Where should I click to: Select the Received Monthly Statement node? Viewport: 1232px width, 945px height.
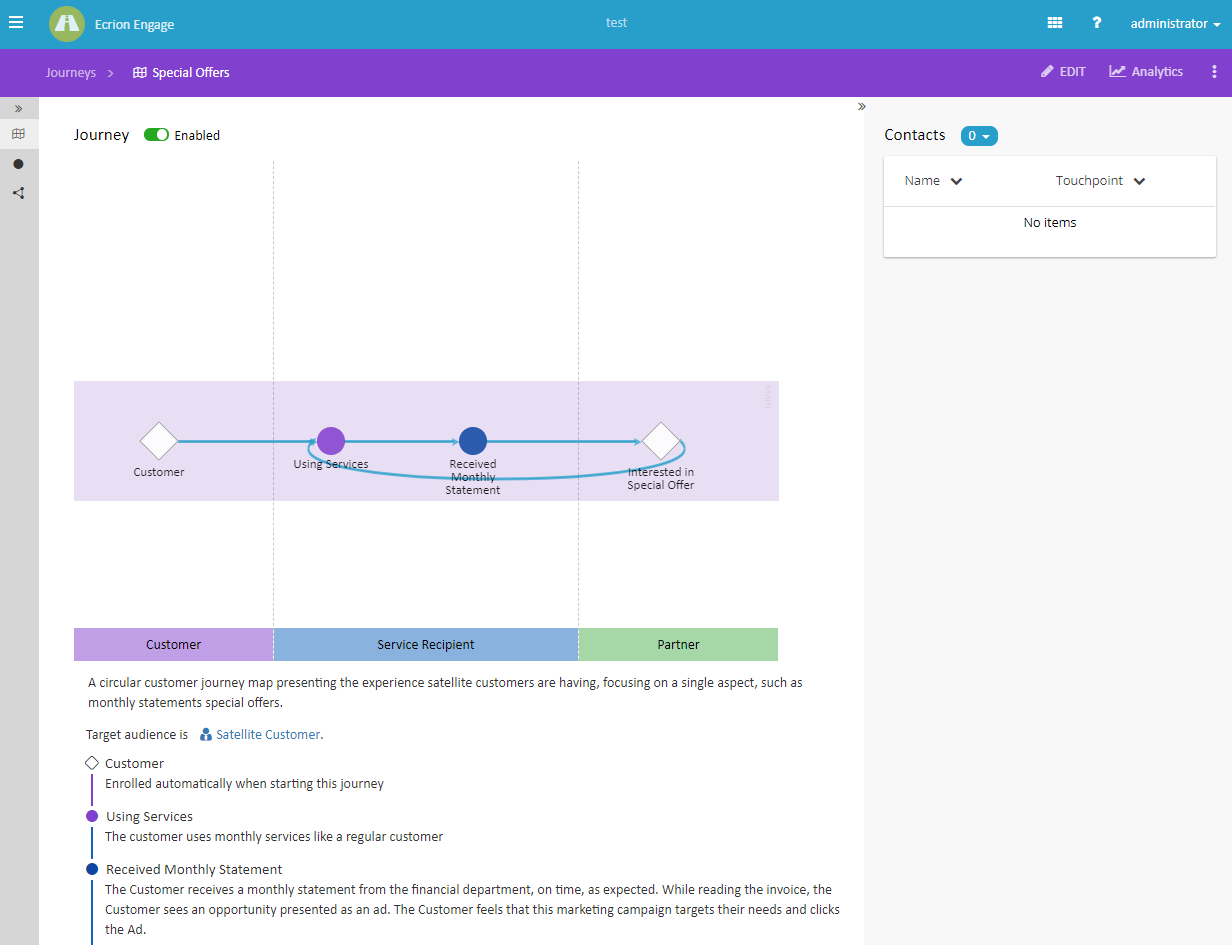click(472, 440)
